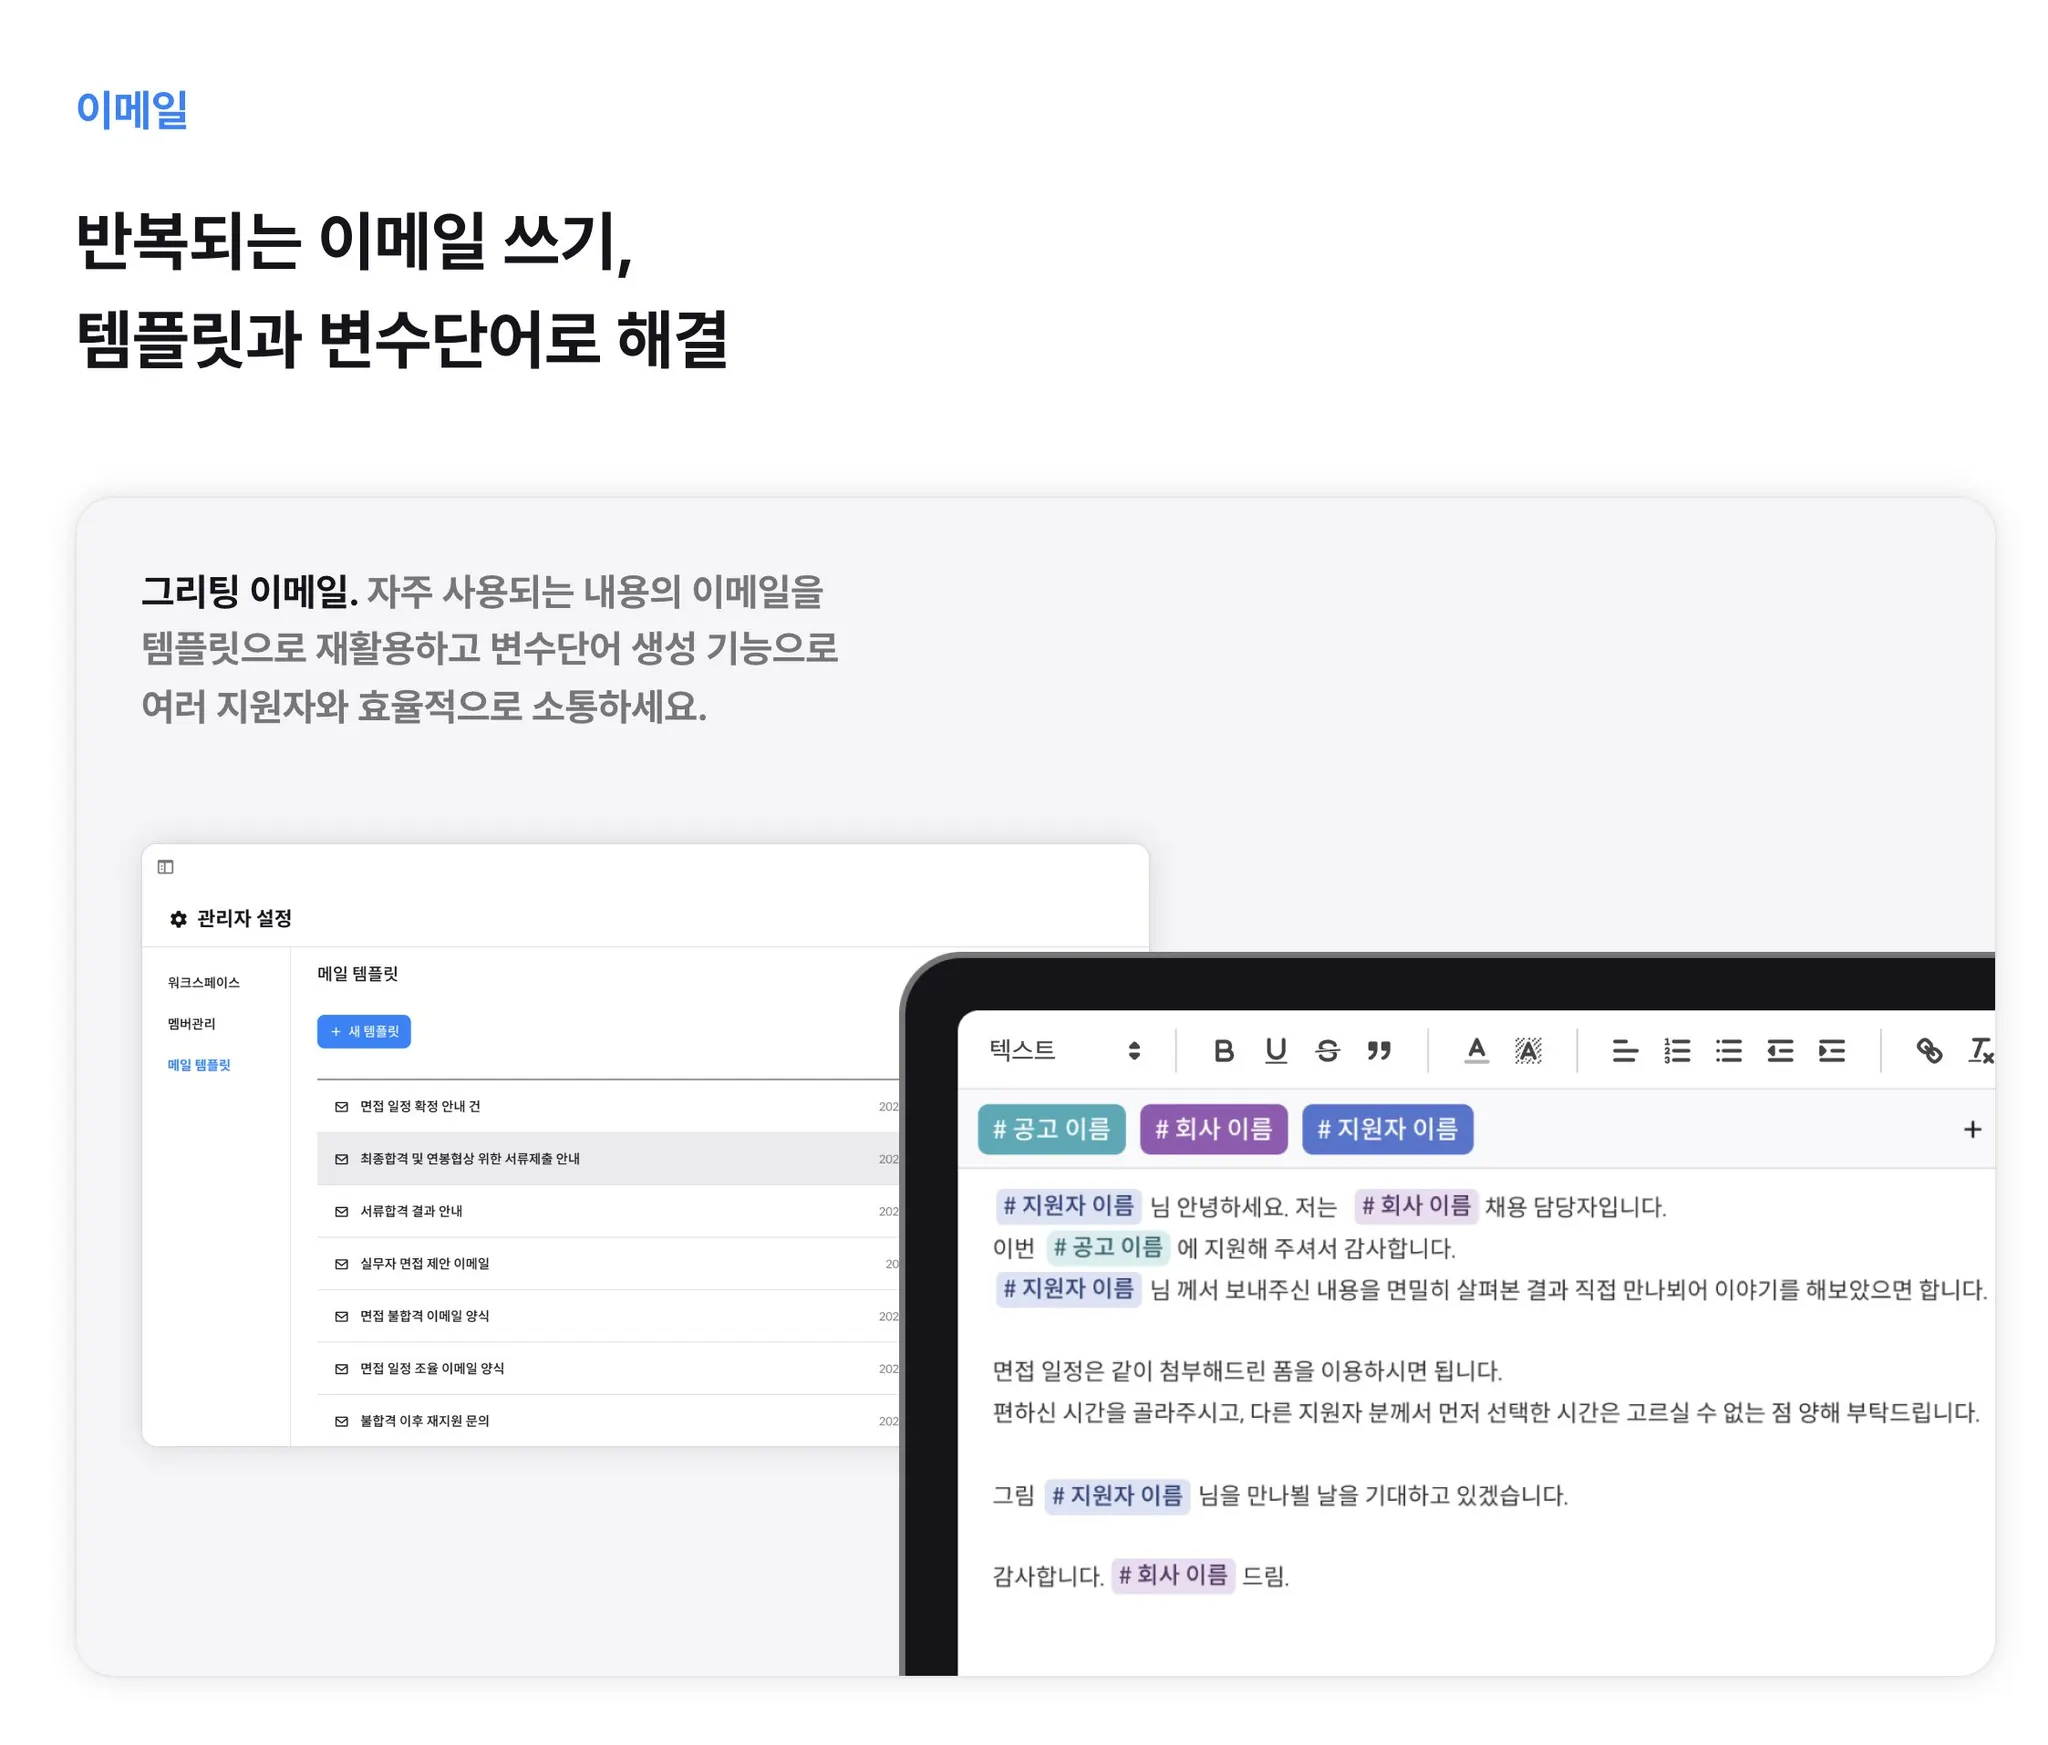Toggle bold formatting in editor toolbar
Image resolution: width=2048 pixels, height=1745 pixels.
pyautogui.click(x=1222, y=1050)
